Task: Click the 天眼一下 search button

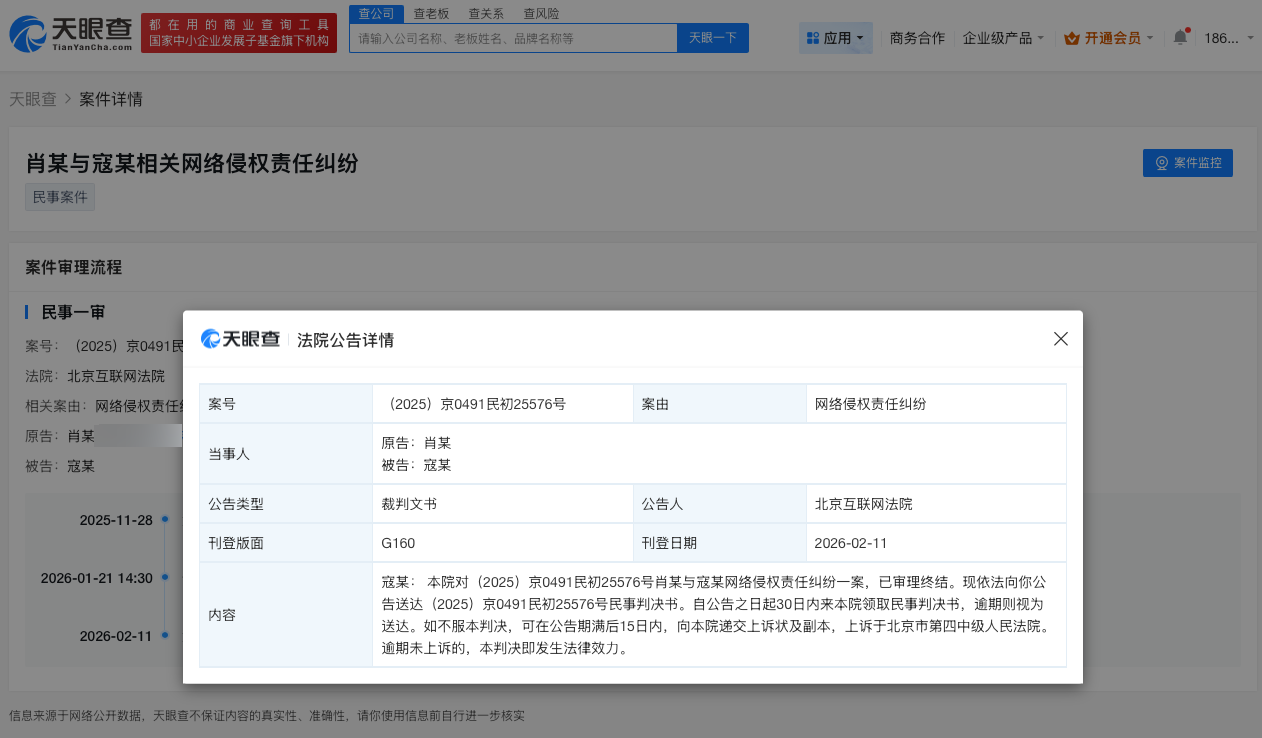Action: 712,36
